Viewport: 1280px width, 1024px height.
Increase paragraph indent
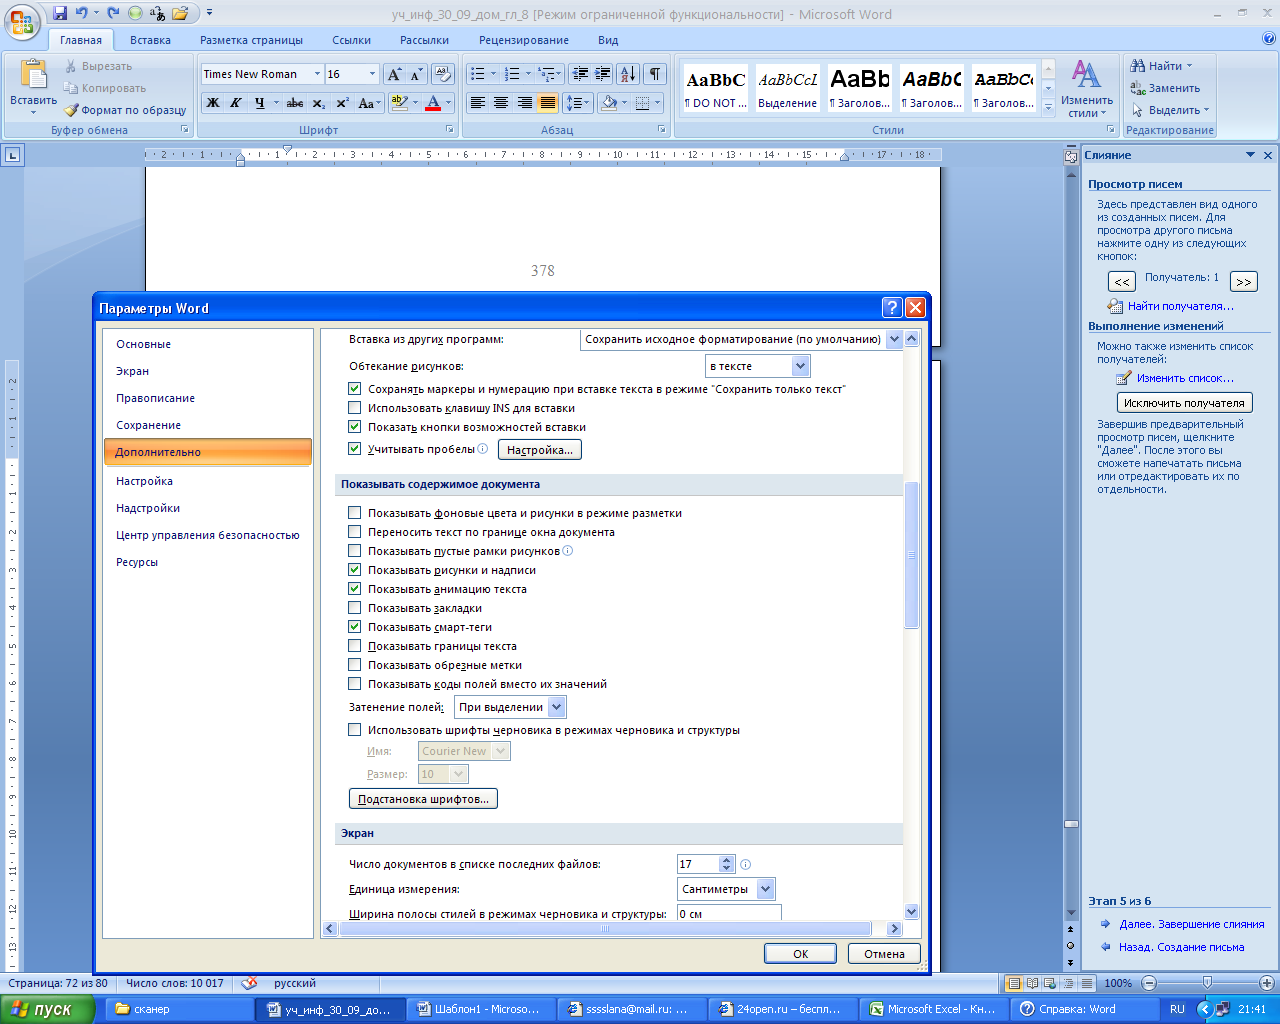click(x=603, y=74)
